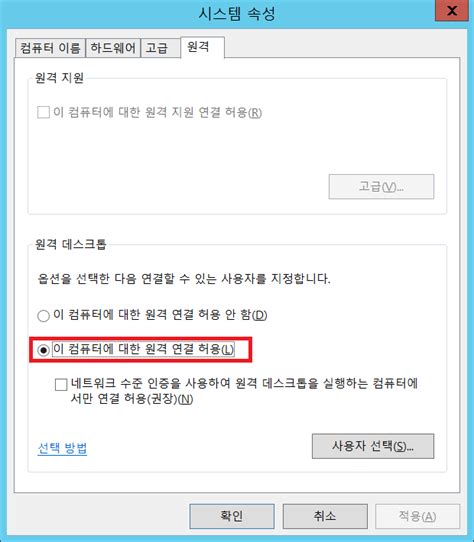Go to the 고급 tab
Screen dimensions: 474x542
(160, 48)
